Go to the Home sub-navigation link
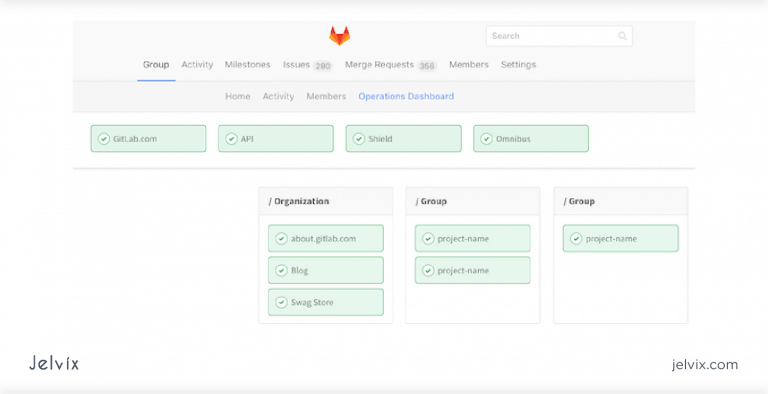This screenshot has height=394, width=768. tap(238, 97)
